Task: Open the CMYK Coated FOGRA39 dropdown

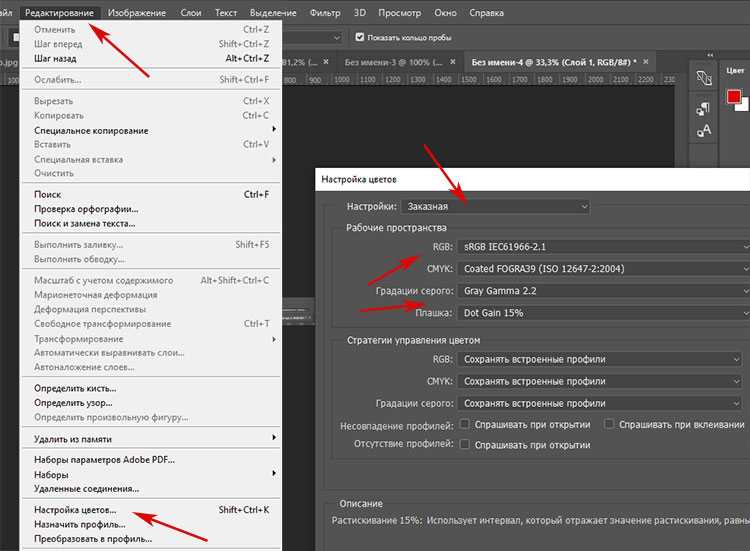Action: tap(604, 269)
